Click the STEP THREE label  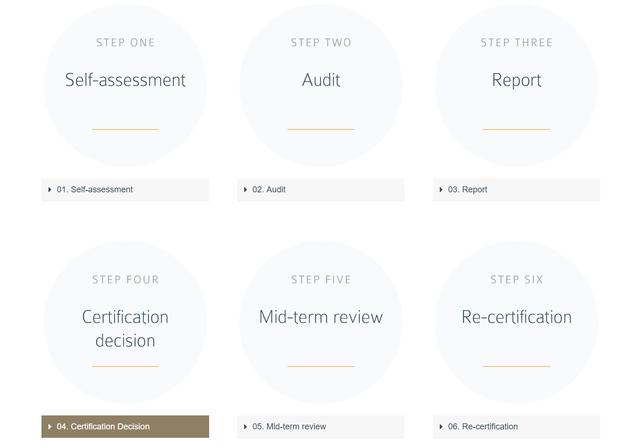[x=516, y=42]
